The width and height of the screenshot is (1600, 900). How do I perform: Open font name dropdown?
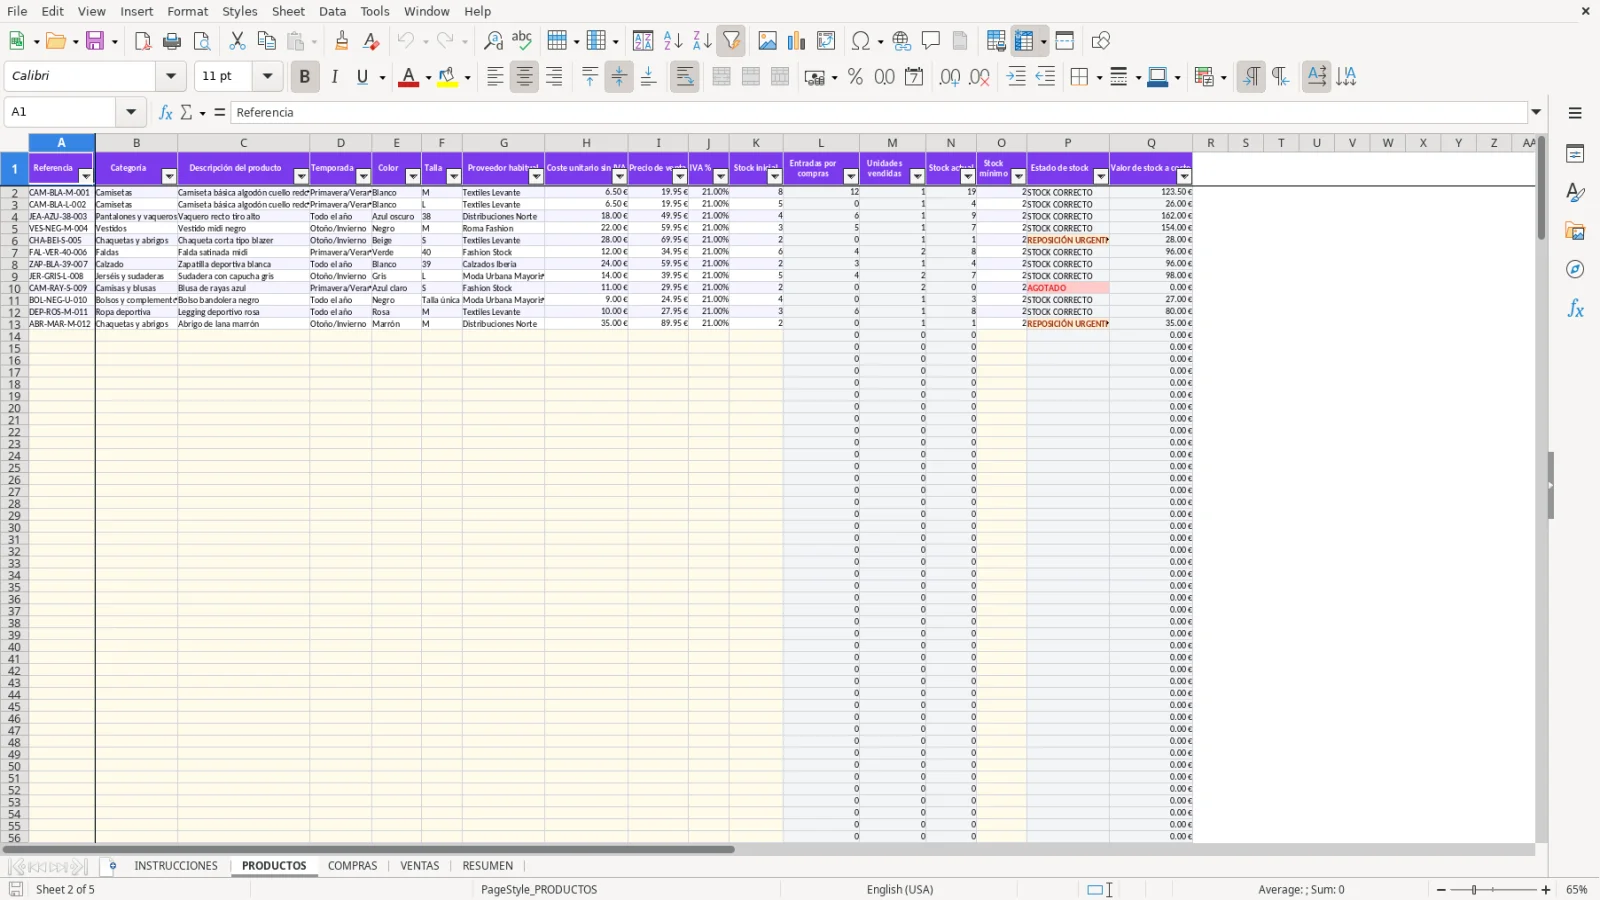point(171,76)
